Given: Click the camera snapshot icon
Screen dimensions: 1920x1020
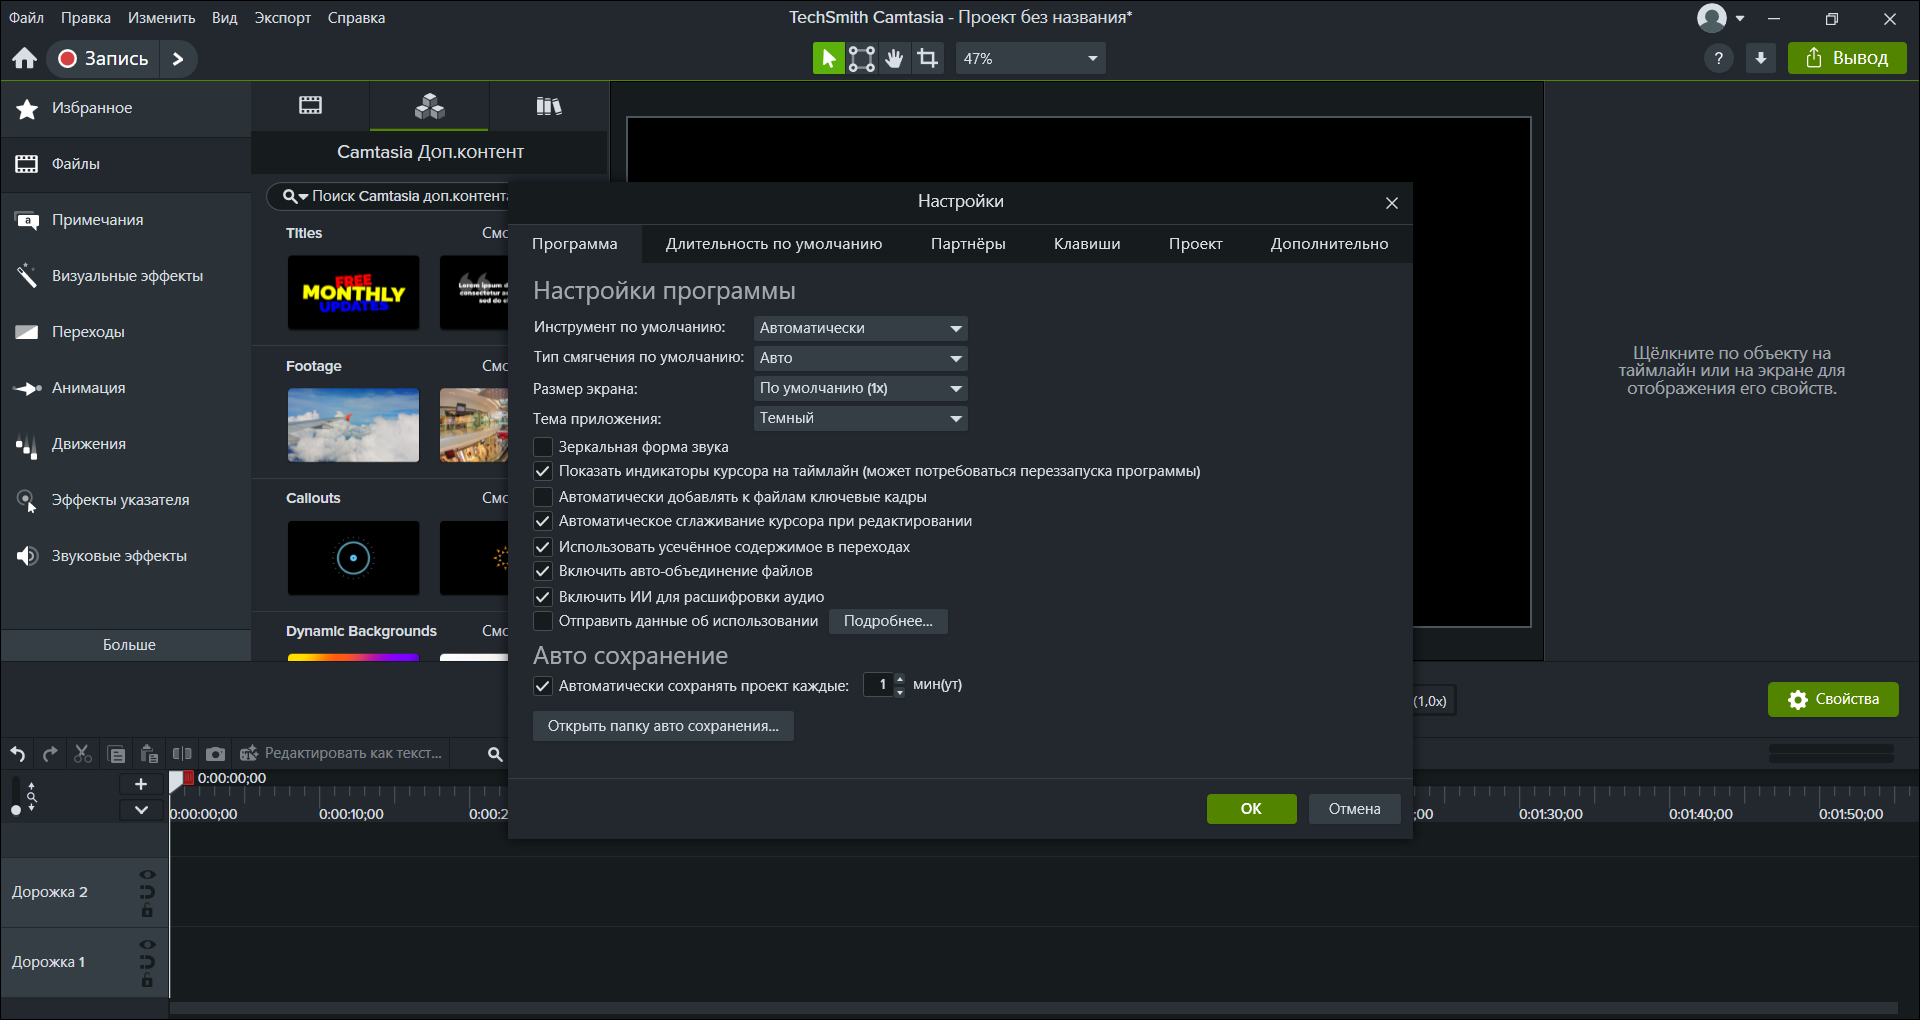Looking at the screenshot, I should 215,754.
